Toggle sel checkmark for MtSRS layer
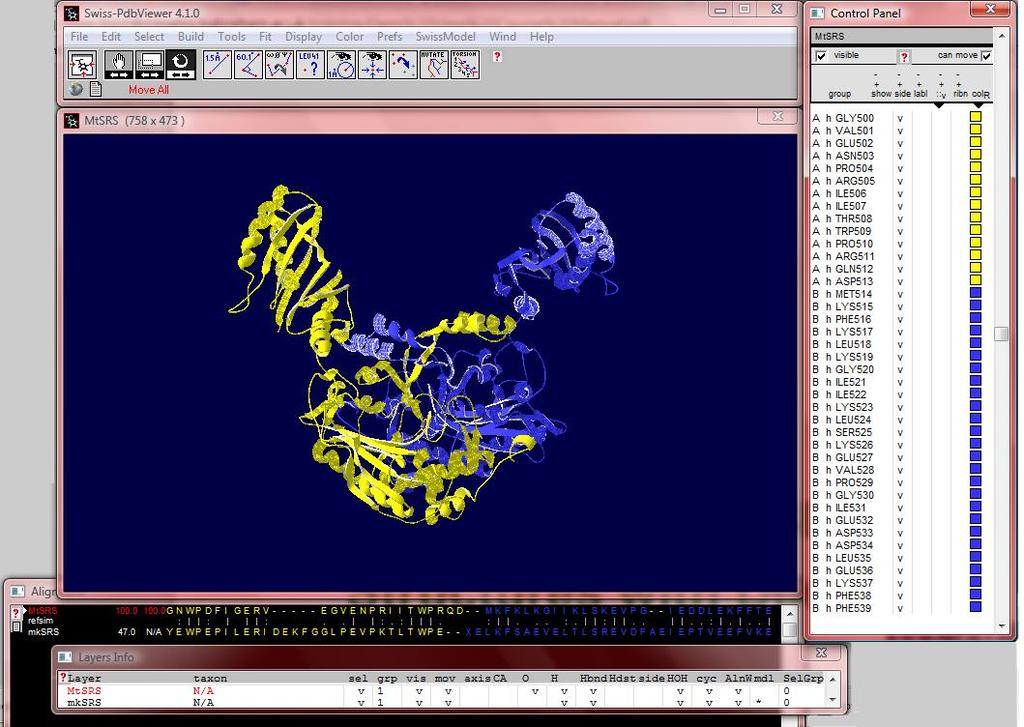The height and width of the screenshot is (727, 1024). point(360,691)
